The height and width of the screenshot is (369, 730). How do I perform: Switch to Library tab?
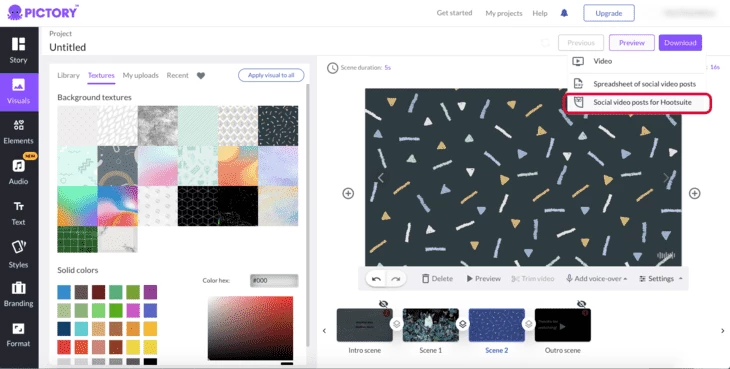point(68,75)
